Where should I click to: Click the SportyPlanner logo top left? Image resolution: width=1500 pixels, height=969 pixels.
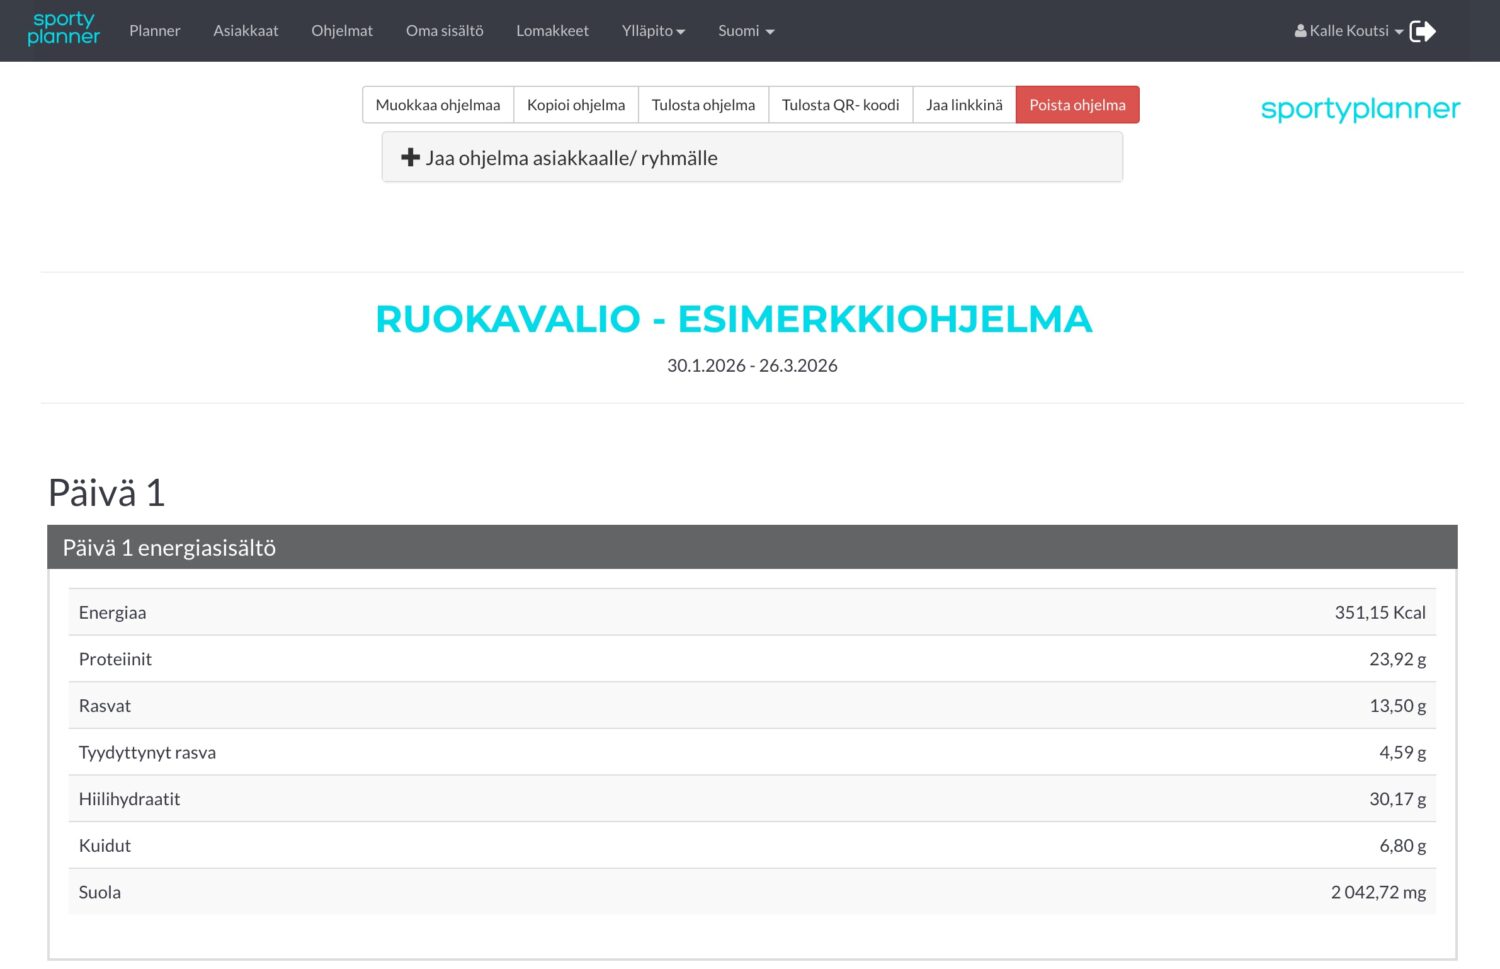(x=63, y=30)
